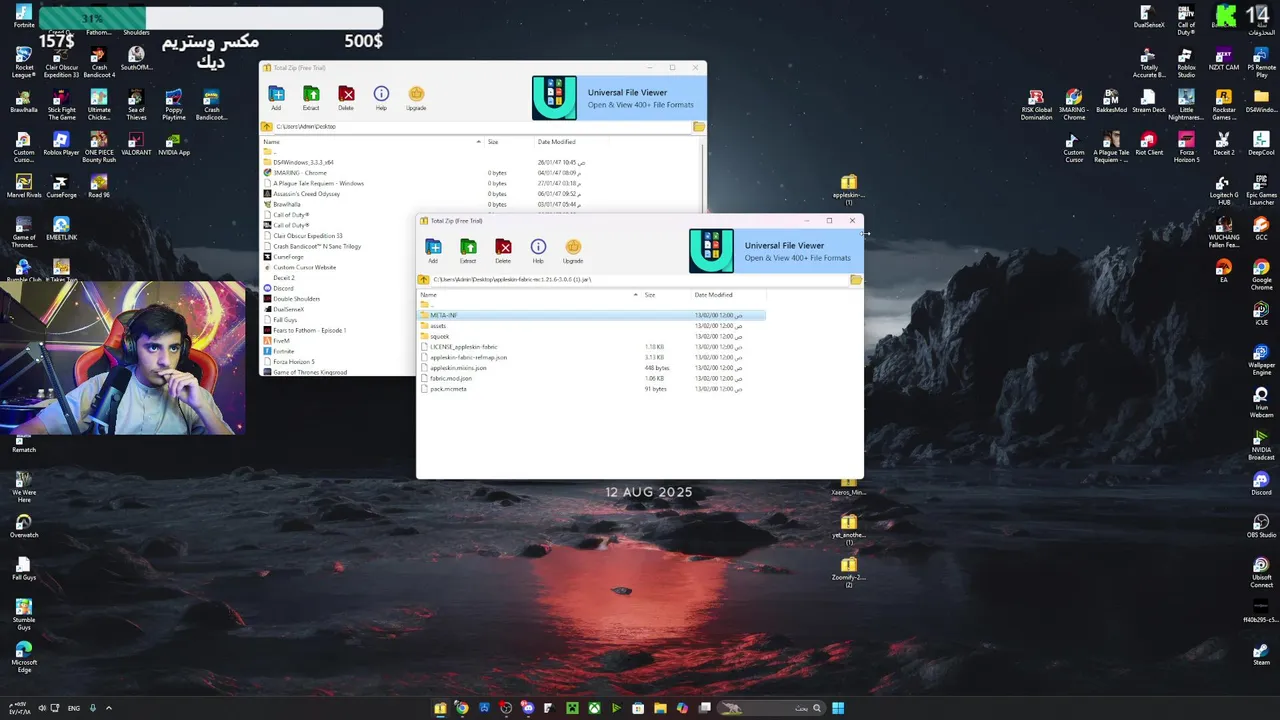This screenshot has height=720, width=1280.
Task: Sort by Name column in back window
Action: click(x=372, y=142)
